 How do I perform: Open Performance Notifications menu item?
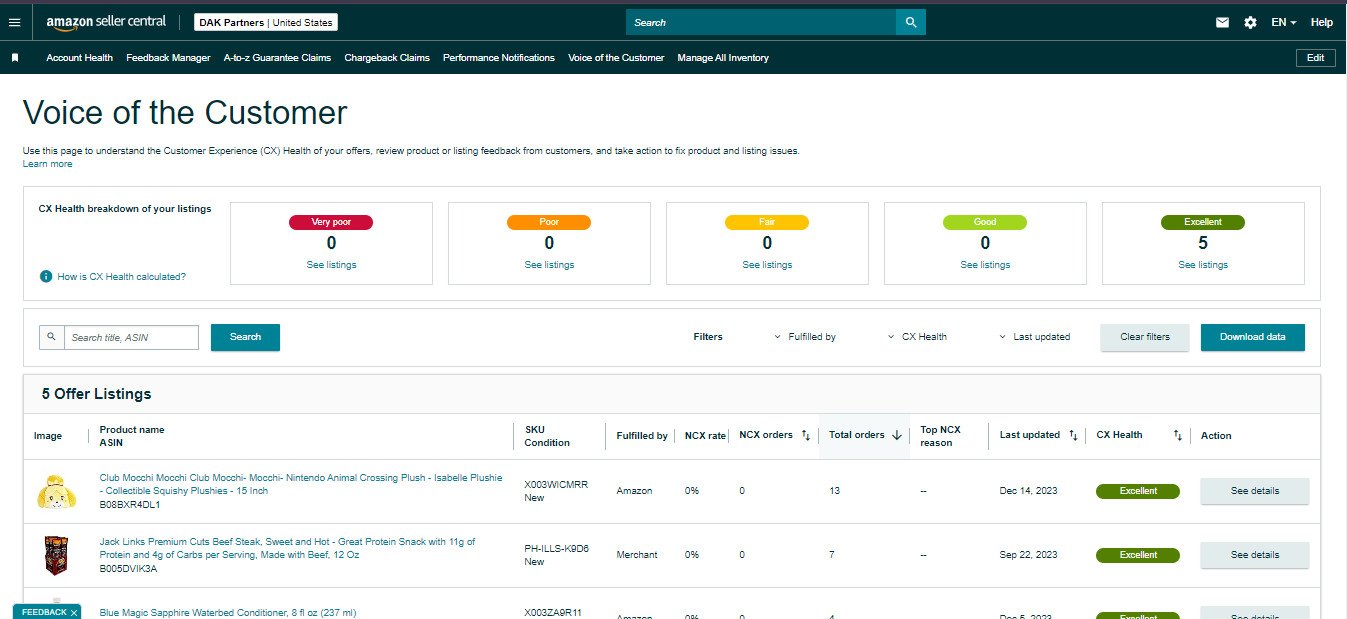(499, 58)
